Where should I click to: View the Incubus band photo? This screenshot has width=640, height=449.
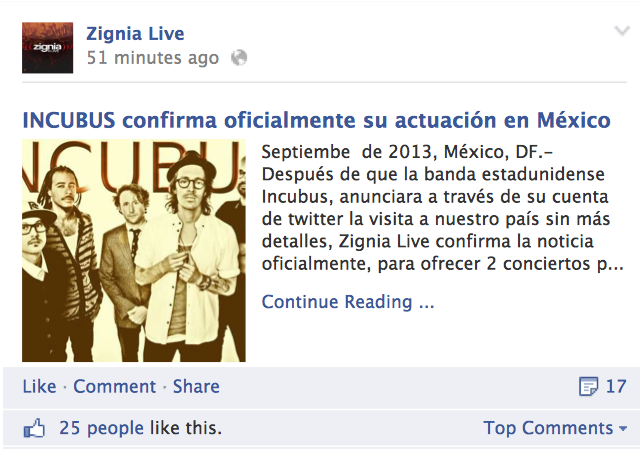(134, 250)
